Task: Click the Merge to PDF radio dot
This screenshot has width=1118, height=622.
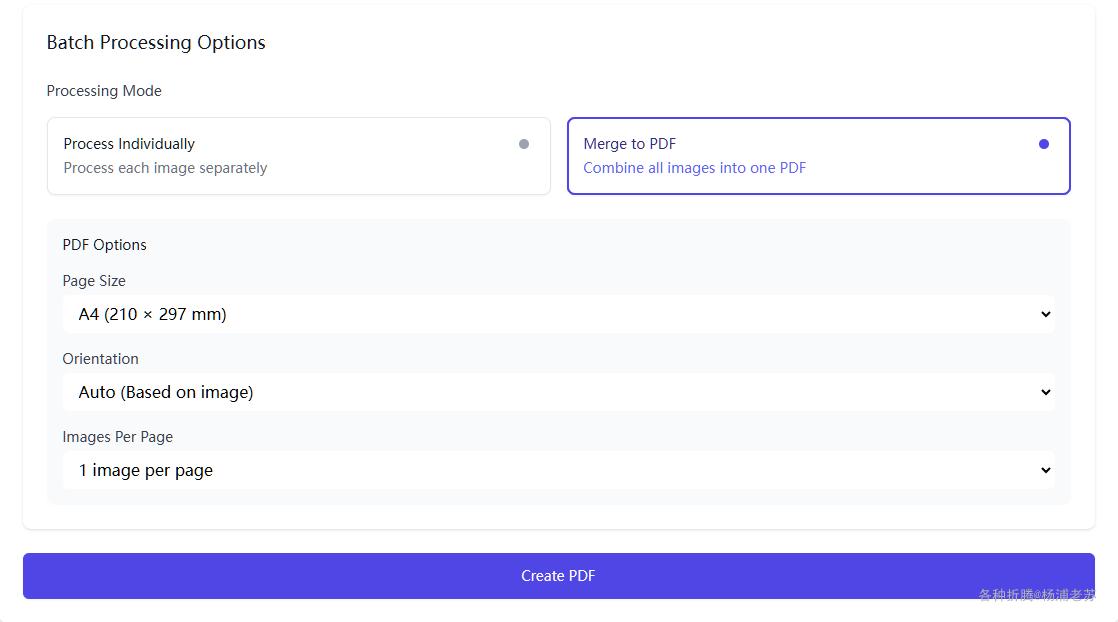Action: [1044, 144]
